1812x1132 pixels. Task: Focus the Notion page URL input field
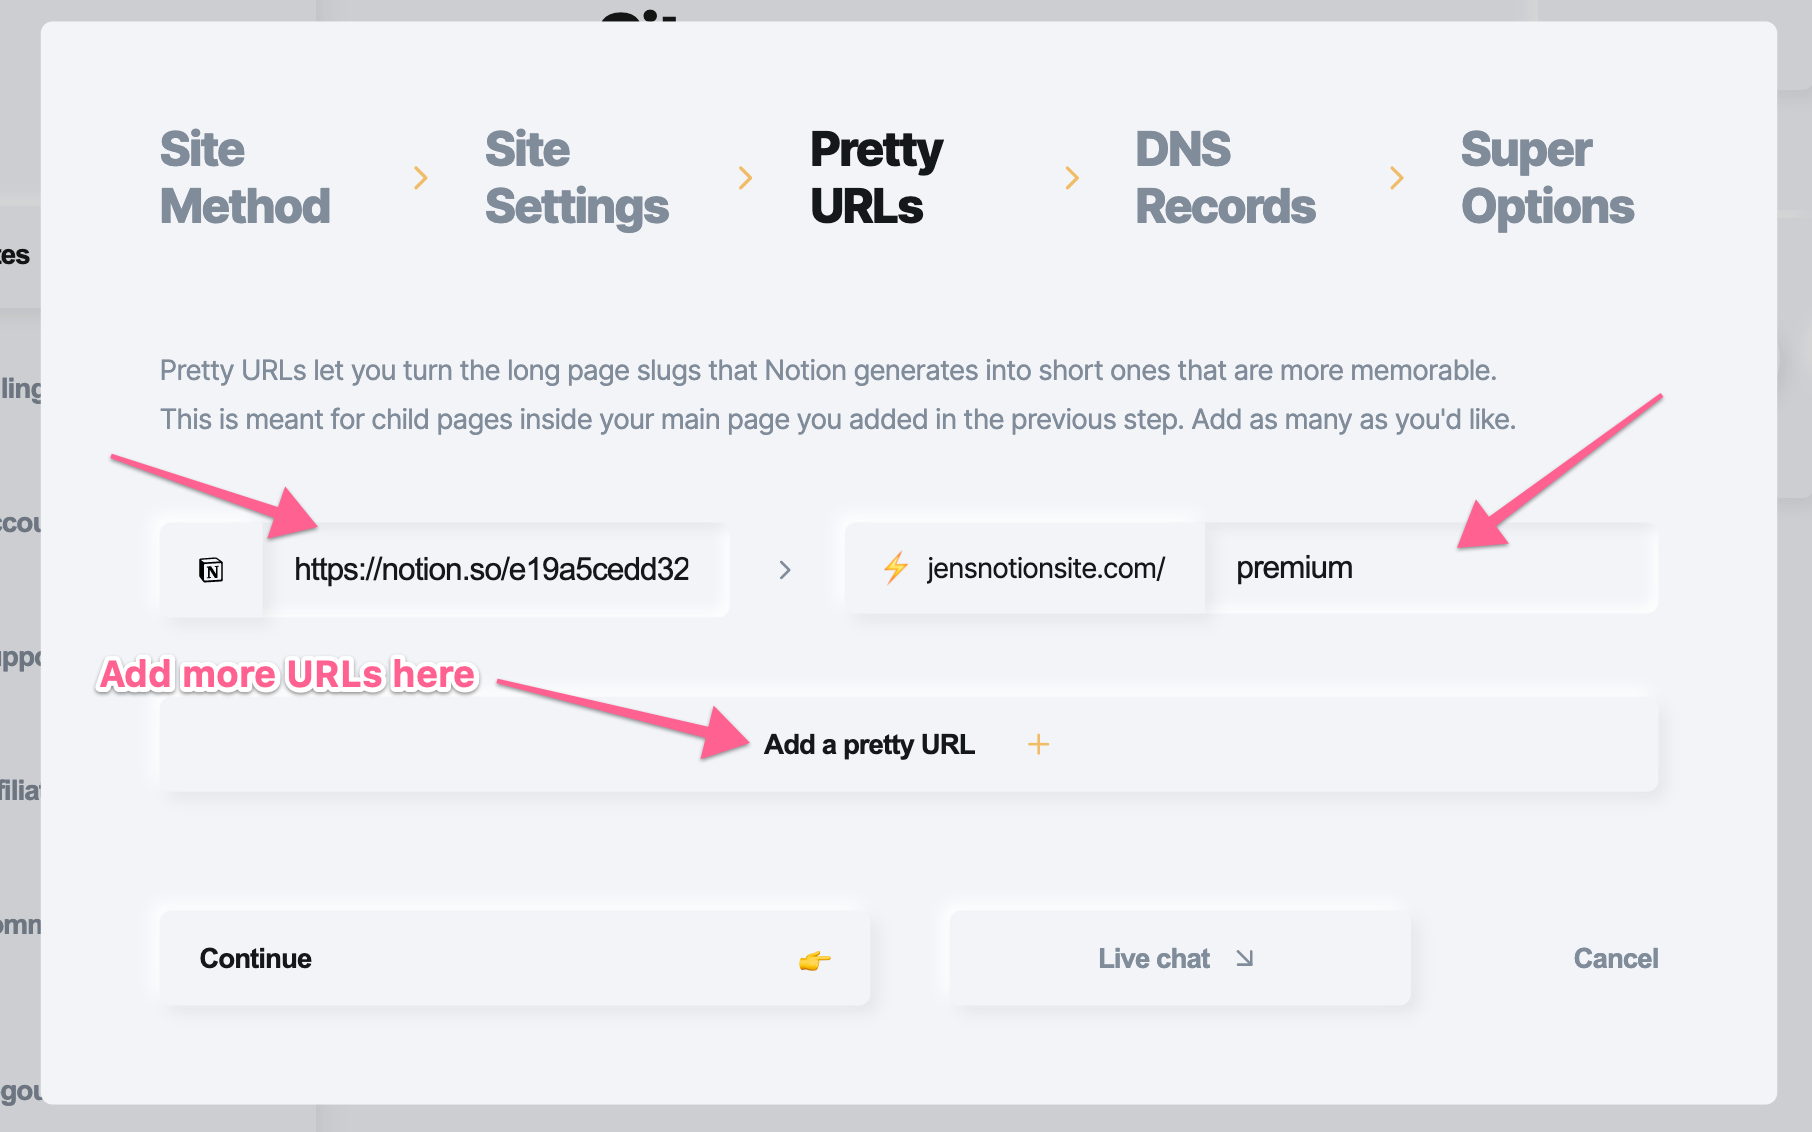496,570
